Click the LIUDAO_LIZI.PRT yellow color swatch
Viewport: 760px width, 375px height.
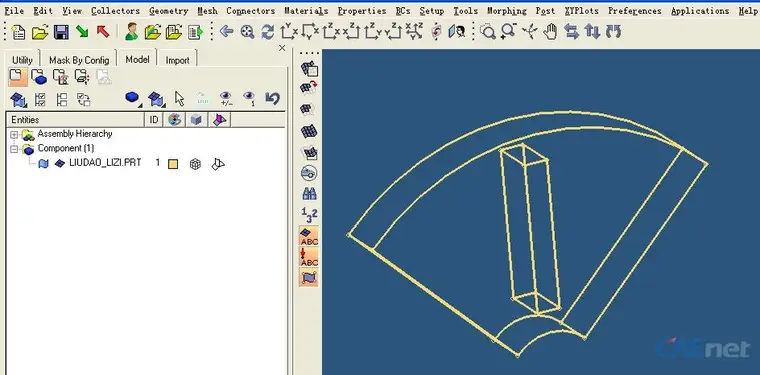173,164
